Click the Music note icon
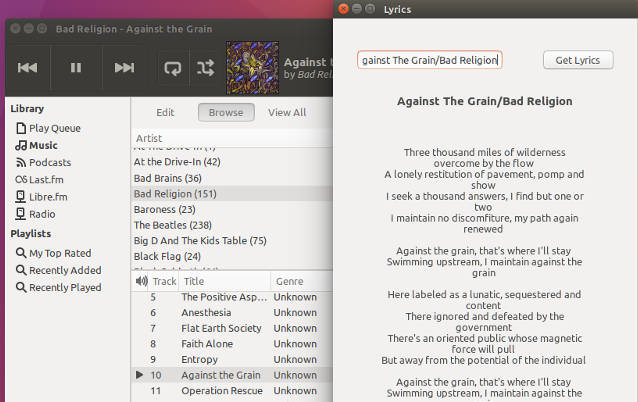 21,145
